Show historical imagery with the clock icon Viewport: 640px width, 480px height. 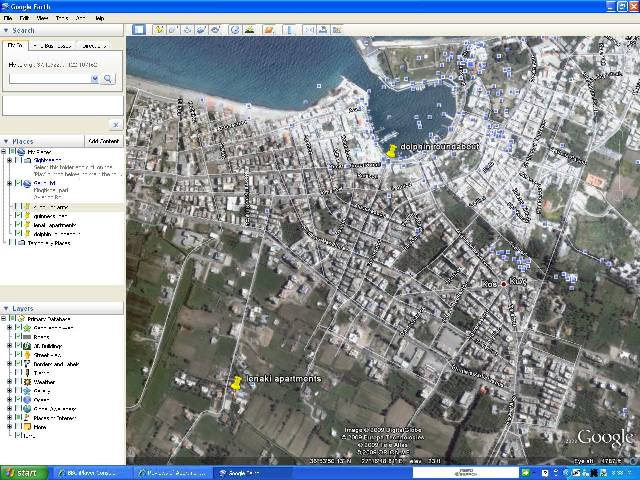(x=235, y=29)
